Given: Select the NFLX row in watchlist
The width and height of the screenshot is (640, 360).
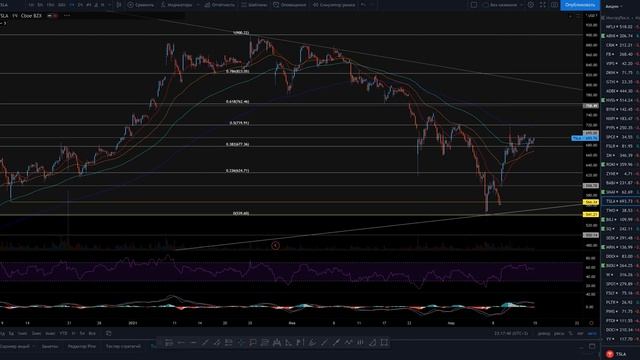Looking at the screenshot, I should coord(621,27).
